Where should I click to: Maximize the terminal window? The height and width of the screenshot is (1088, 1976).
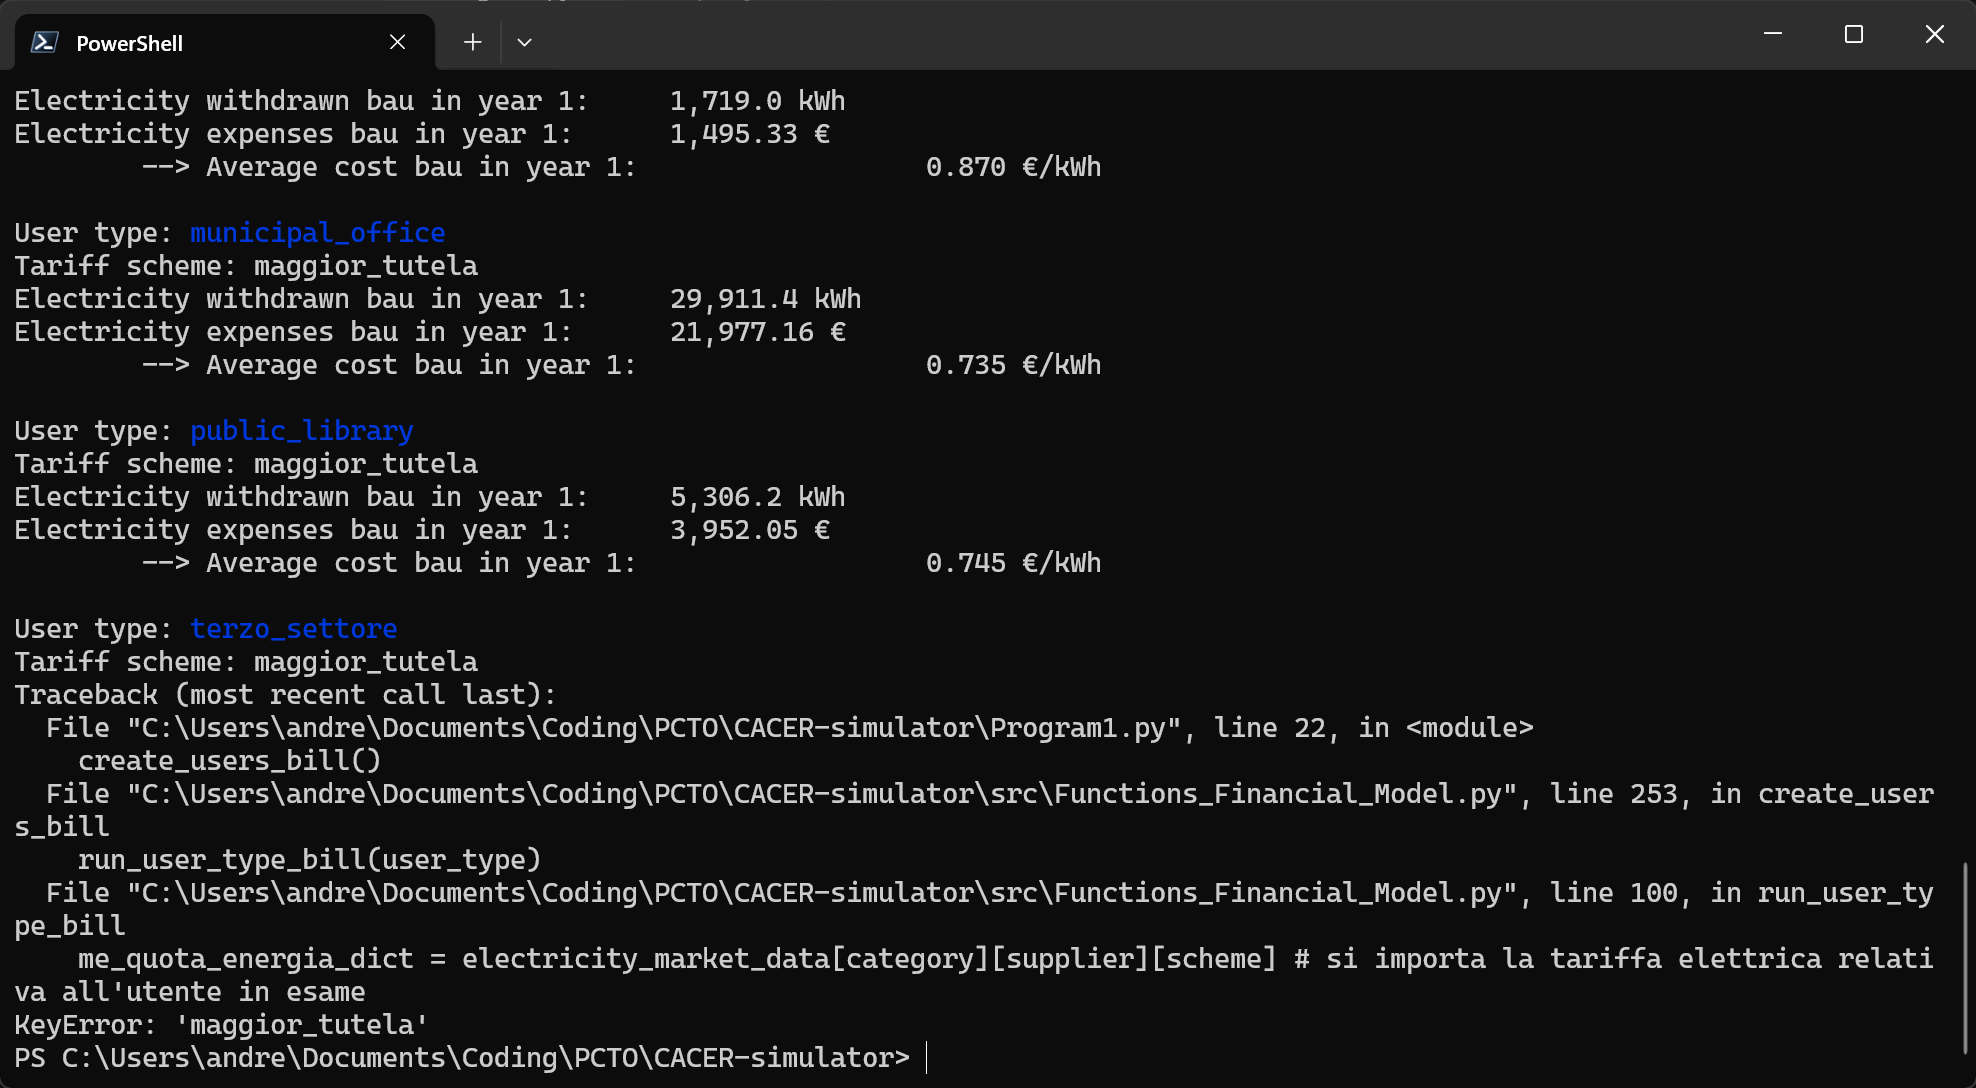[1854, 34]
